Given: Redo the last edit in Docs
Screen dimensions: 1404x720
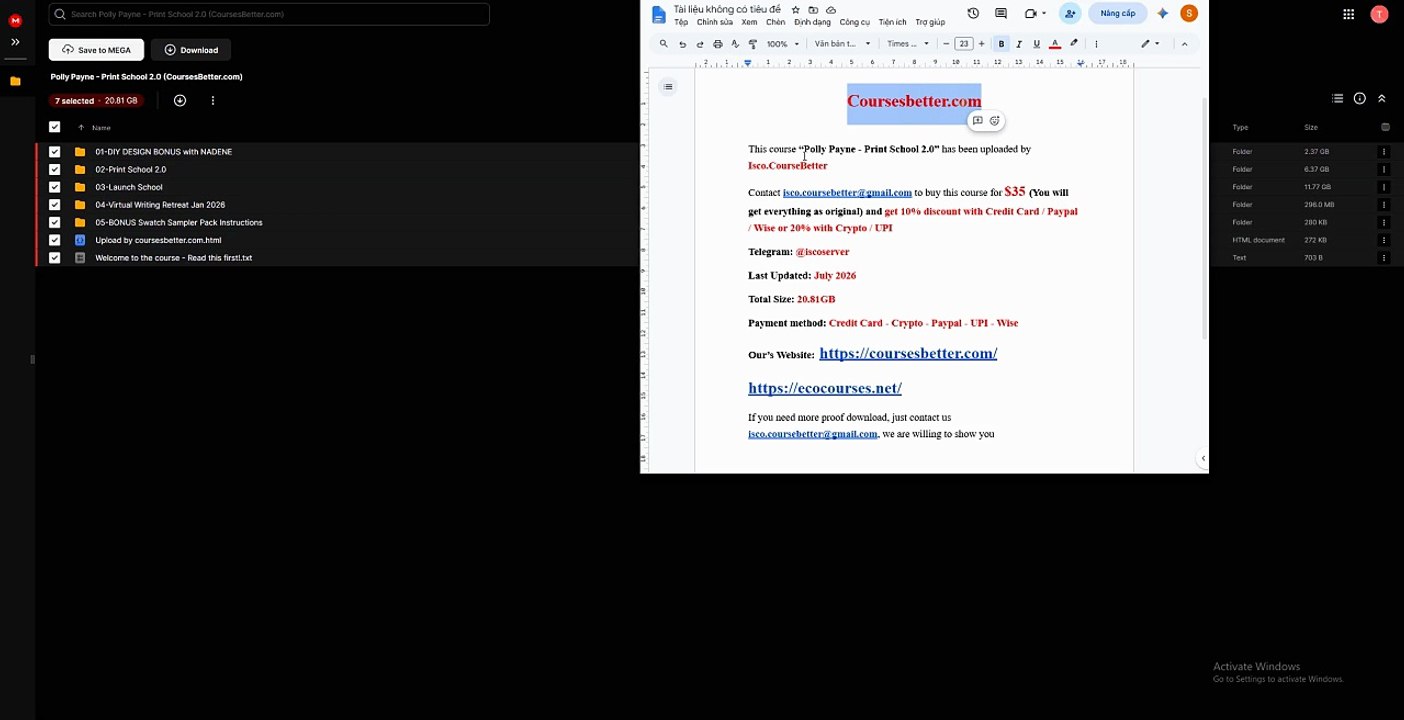Looking at the screenshot, I should pos(700,44).
